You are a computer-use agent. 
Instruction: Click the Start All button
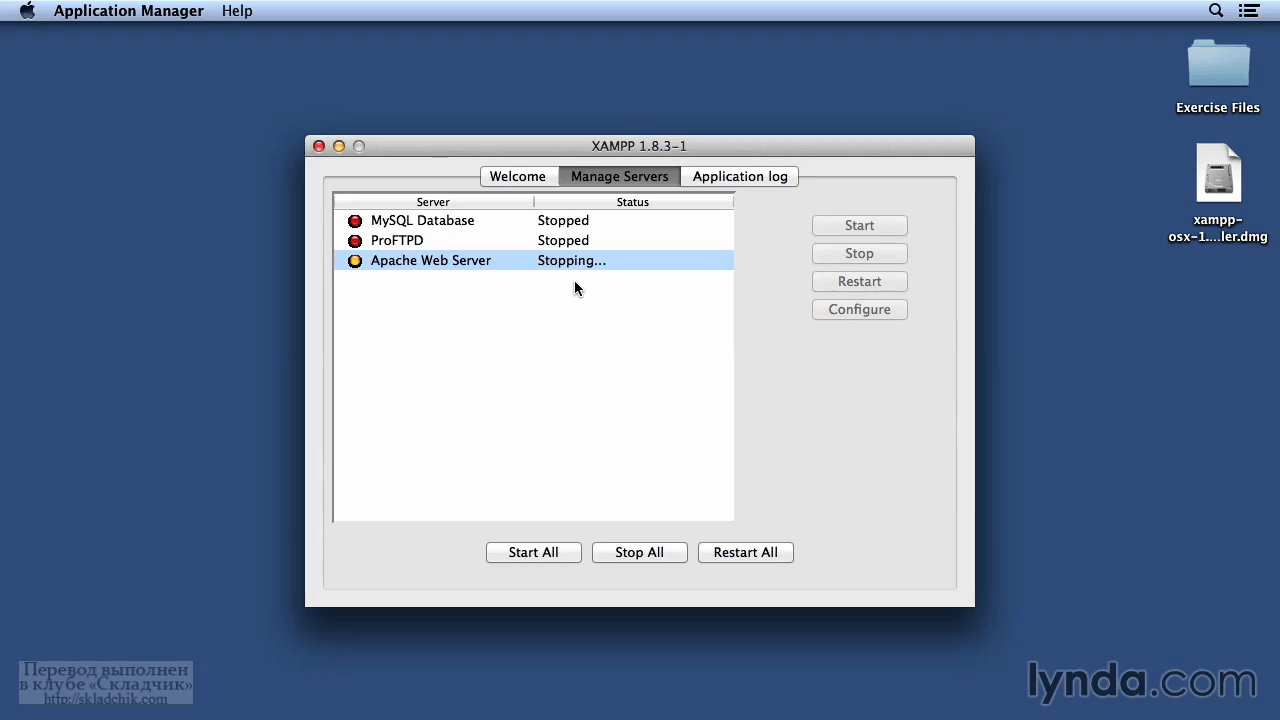(x=534, y=553)
